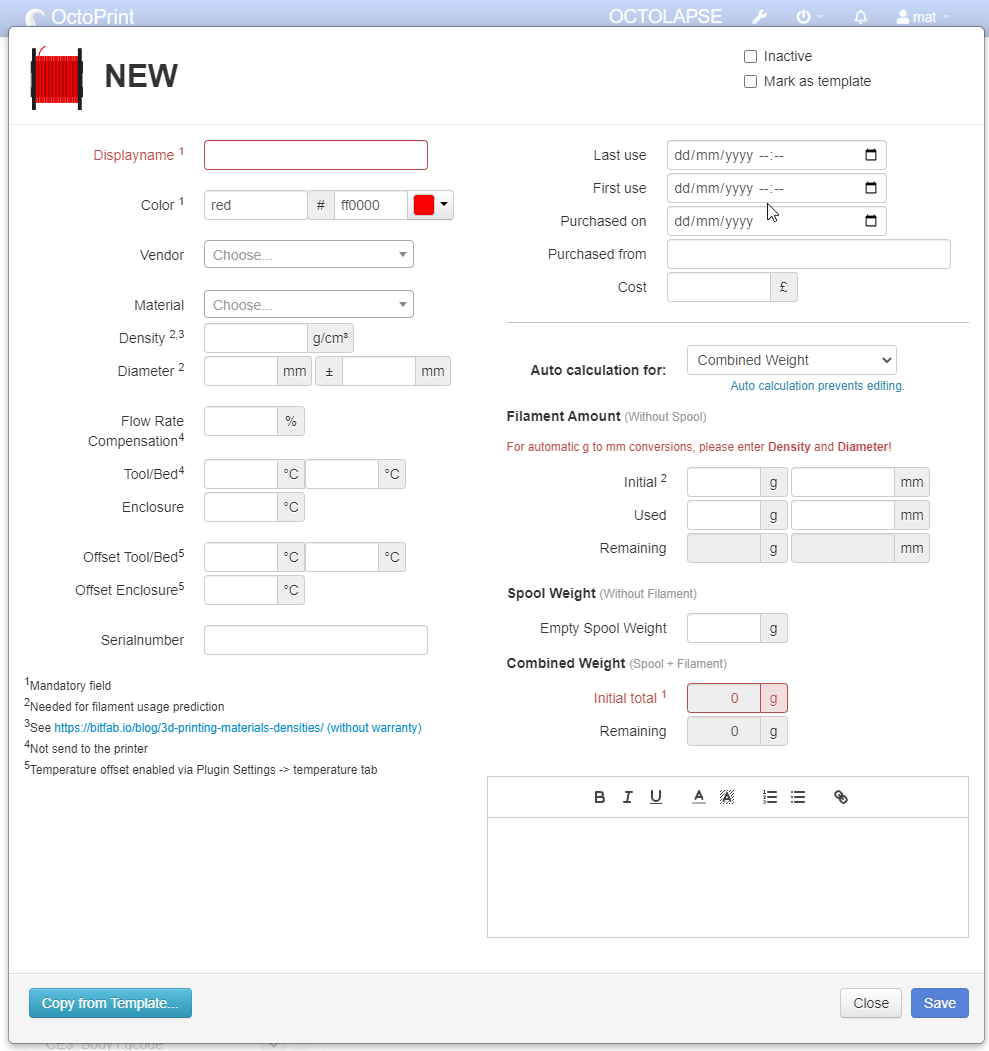989x1051 pixels.
Task: Open the OCTOLAPSE tab
Action: pyautogui.click(x=665, y=17)
